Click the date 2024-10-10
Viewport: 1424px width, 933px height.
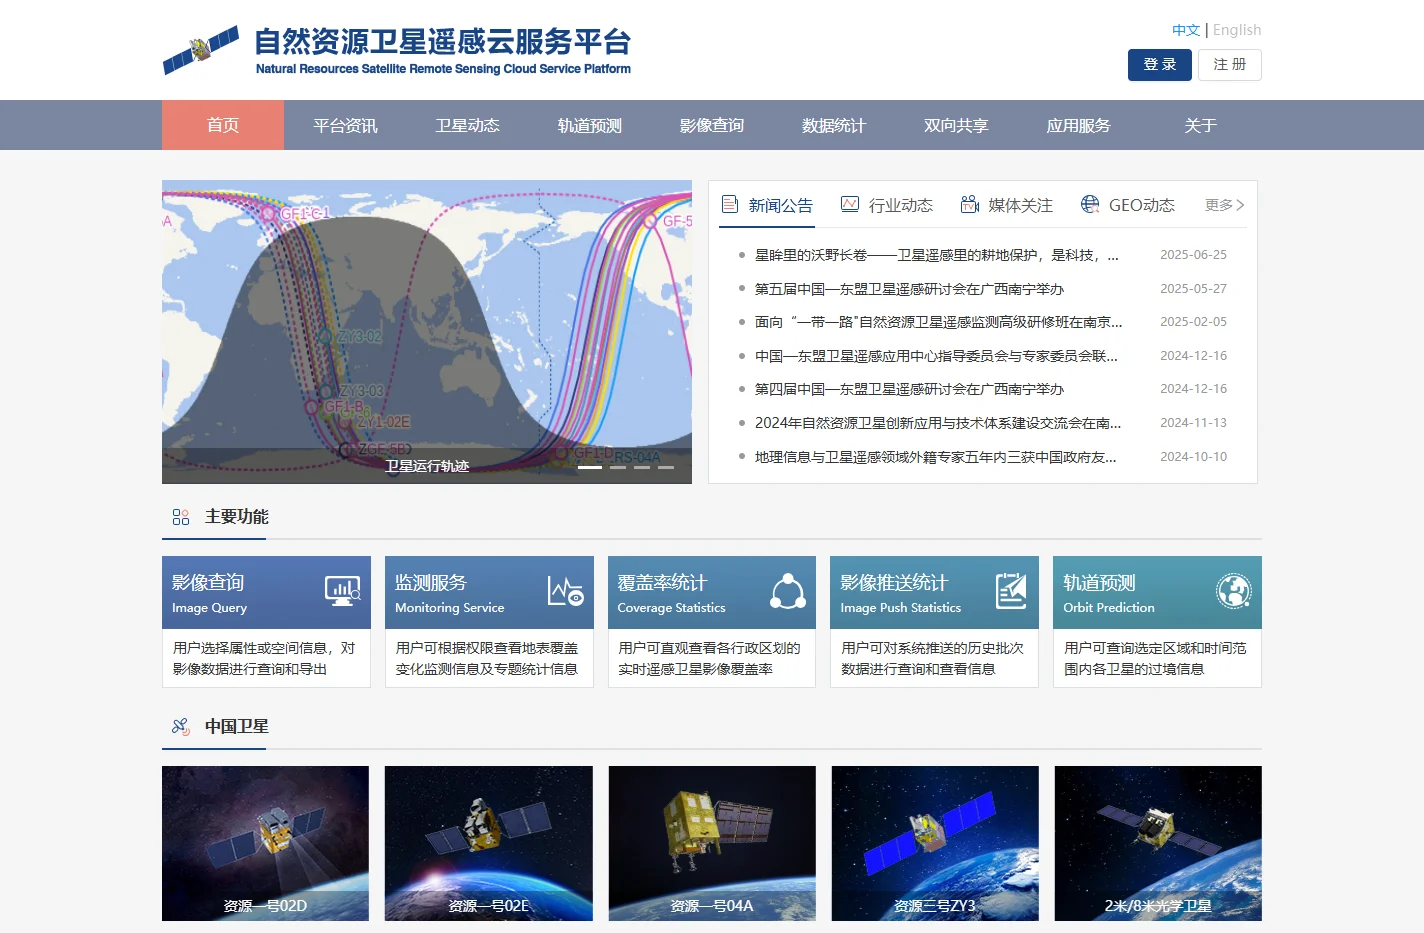(1193, 457)
